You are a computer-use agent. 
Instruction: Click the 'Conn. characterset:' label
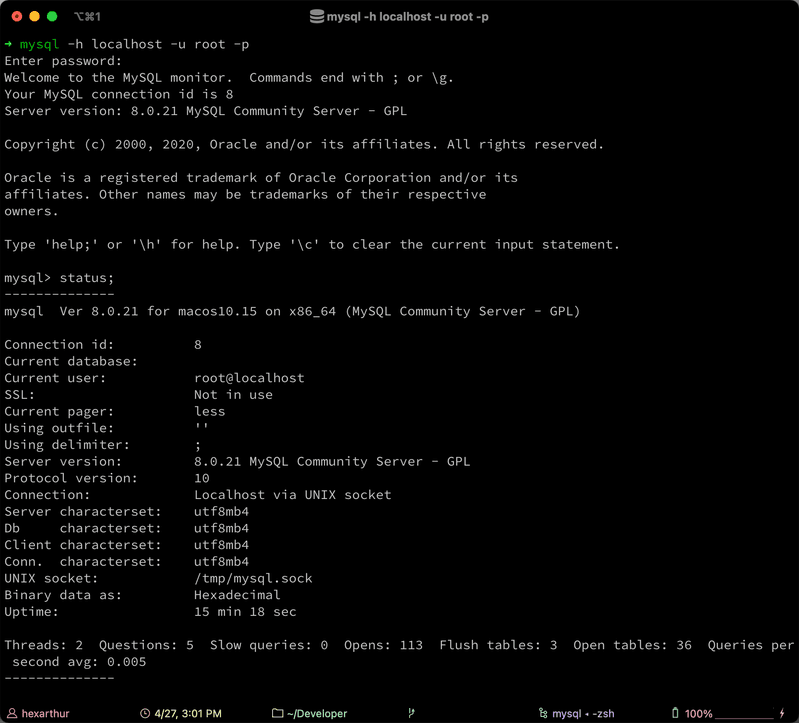(83, 562)
